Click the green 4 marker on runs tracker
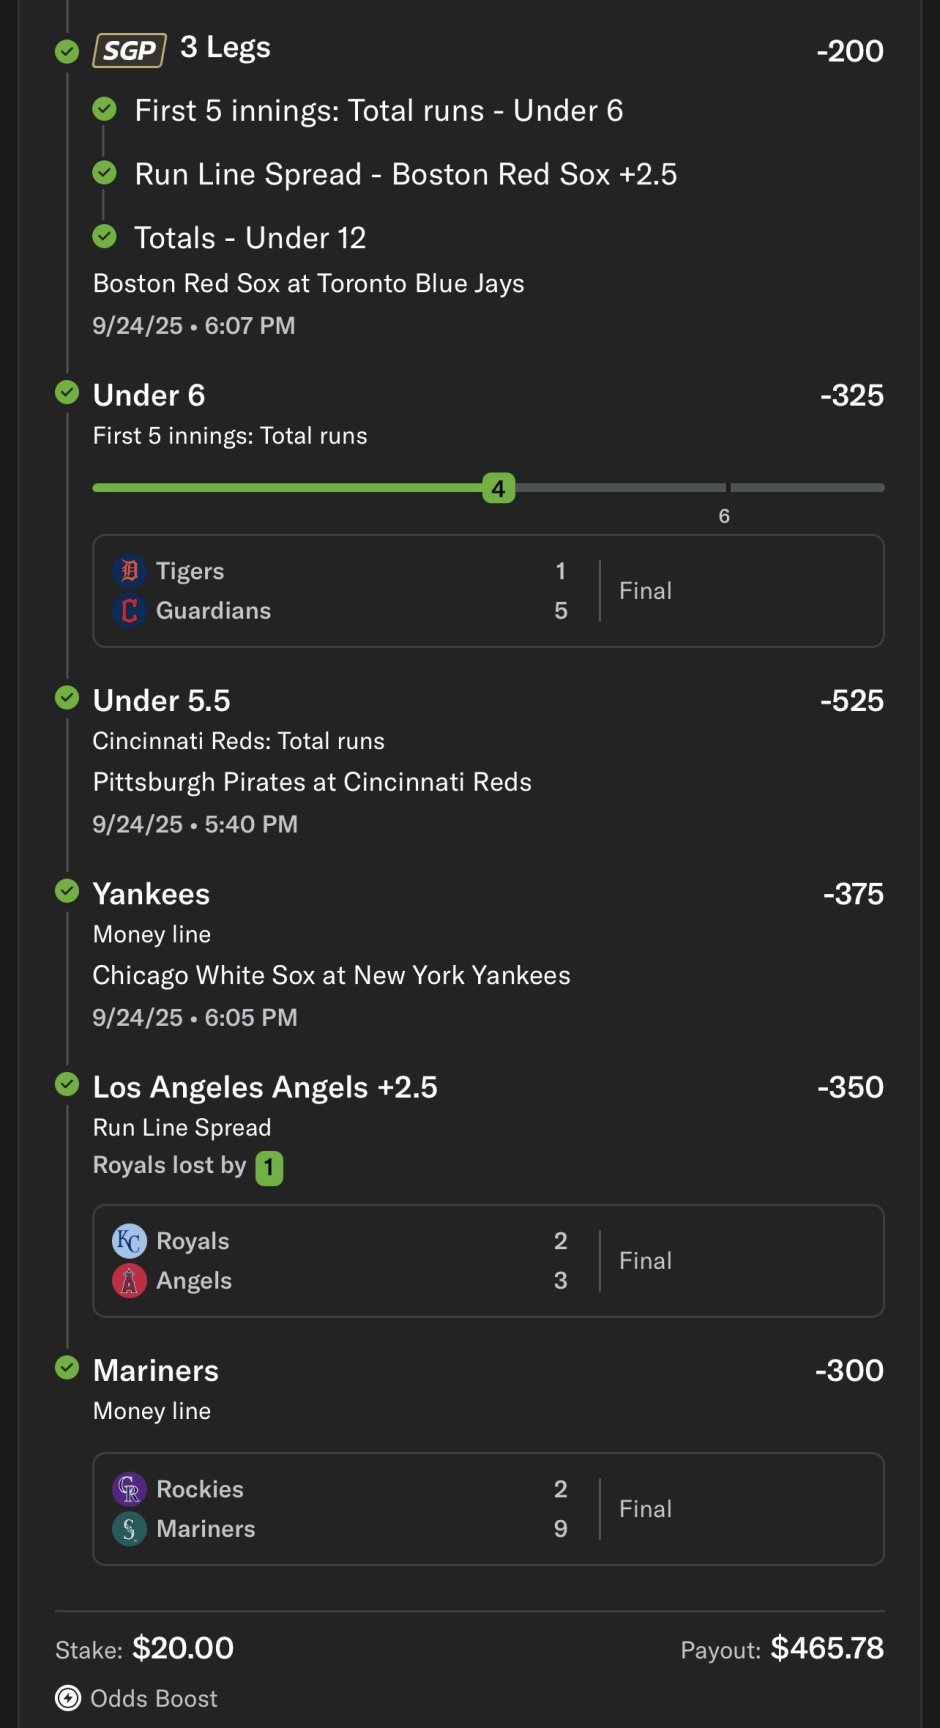This screenshot has height=1728, width=940. 498,489
